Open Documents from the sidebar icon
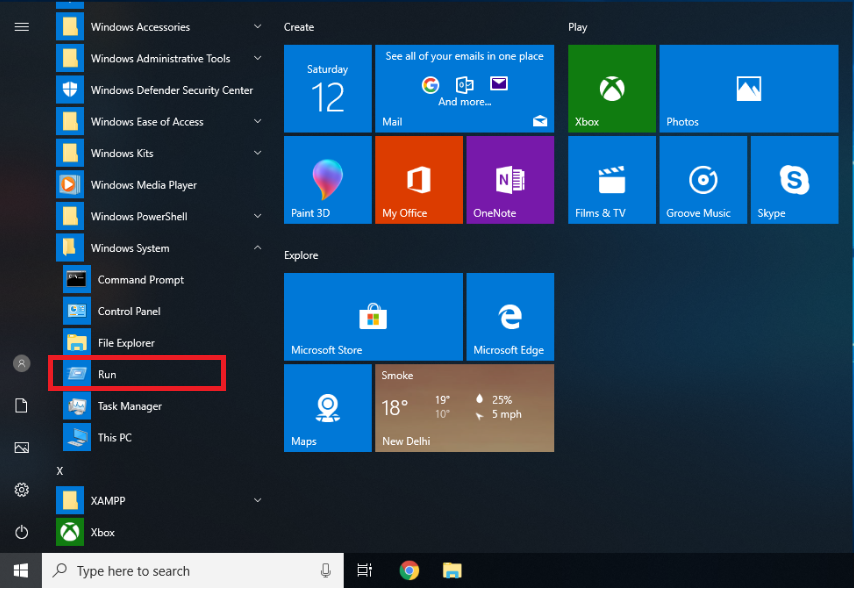The image size is (854, 589). click(21, 405)
